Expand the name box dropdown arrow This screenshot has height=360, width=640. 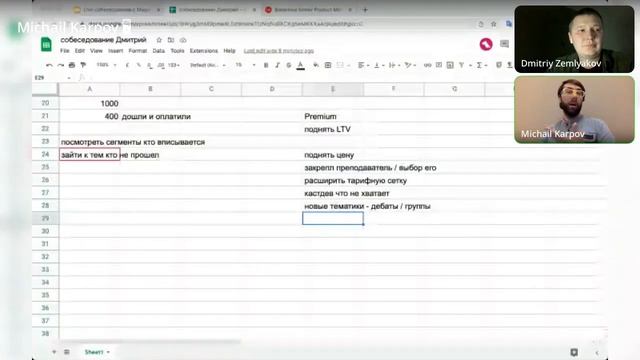click(x=69, y=78)
